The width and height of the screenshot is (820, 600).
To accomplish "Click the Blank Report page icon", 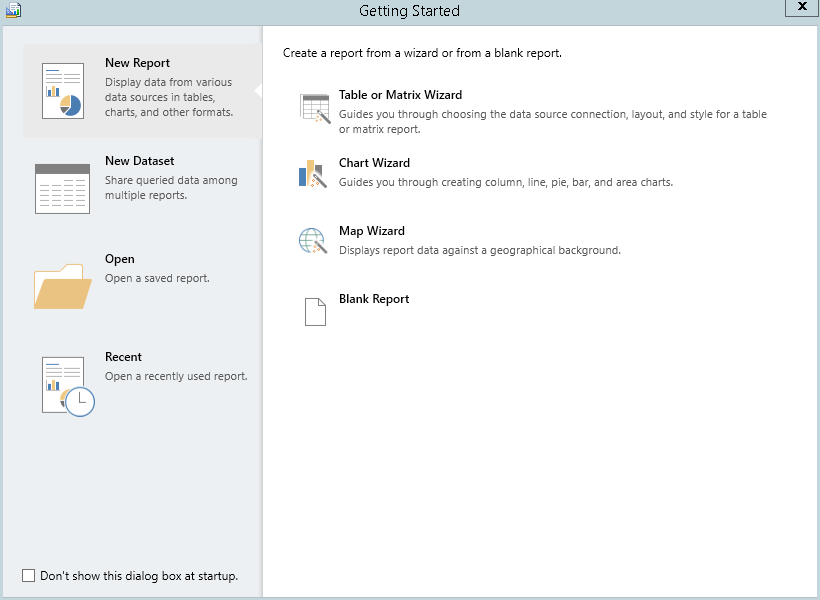I will [315, 311].
